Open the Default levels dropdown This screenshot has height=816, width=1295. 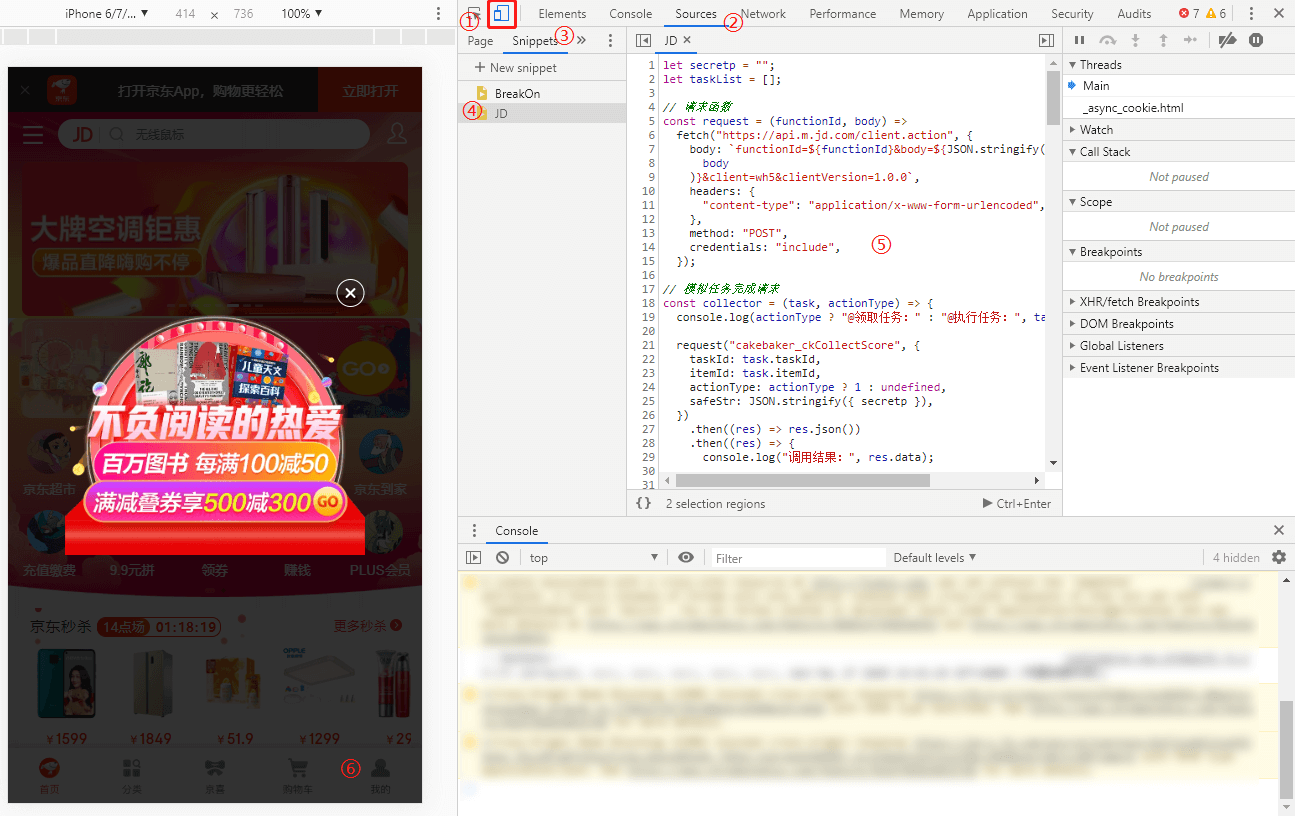(935, 558)
